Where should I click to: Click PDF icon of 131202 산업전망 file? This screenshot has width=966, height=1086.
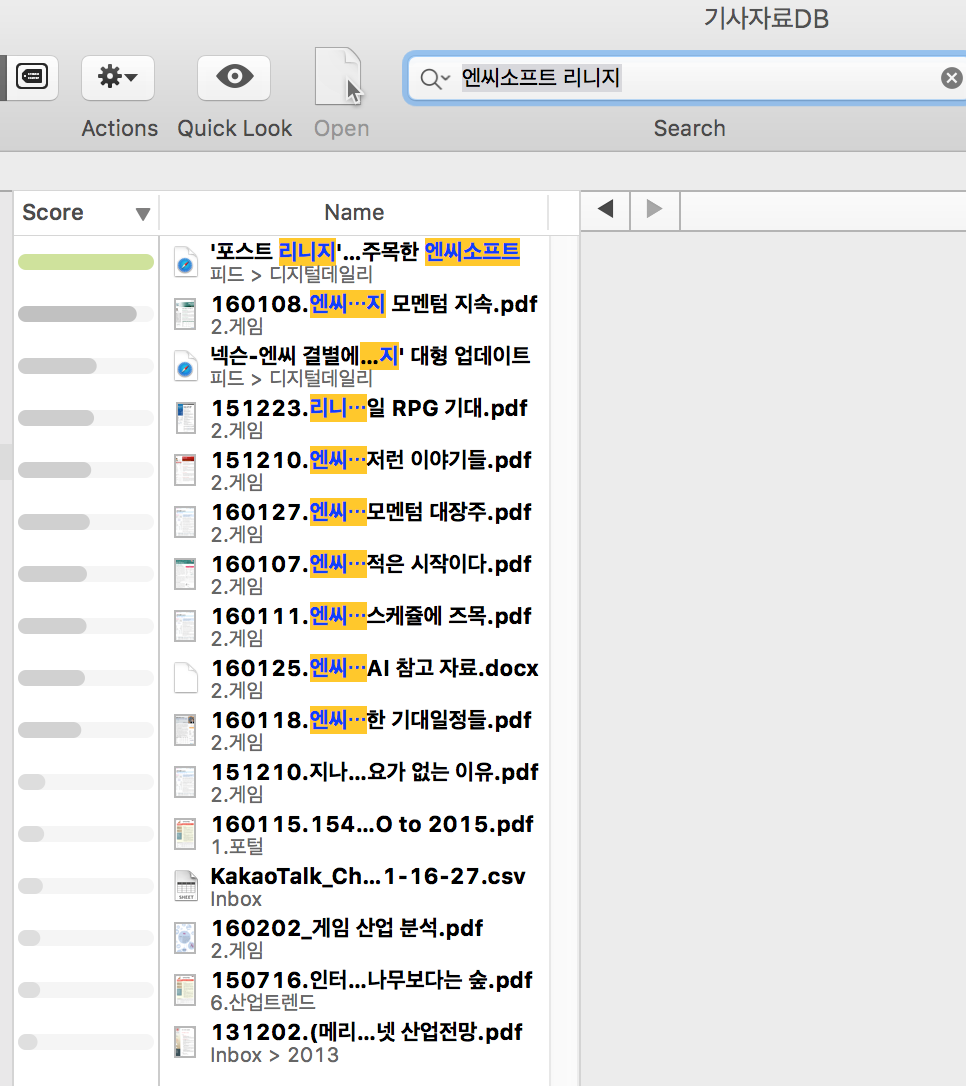tap(185, 1042)
